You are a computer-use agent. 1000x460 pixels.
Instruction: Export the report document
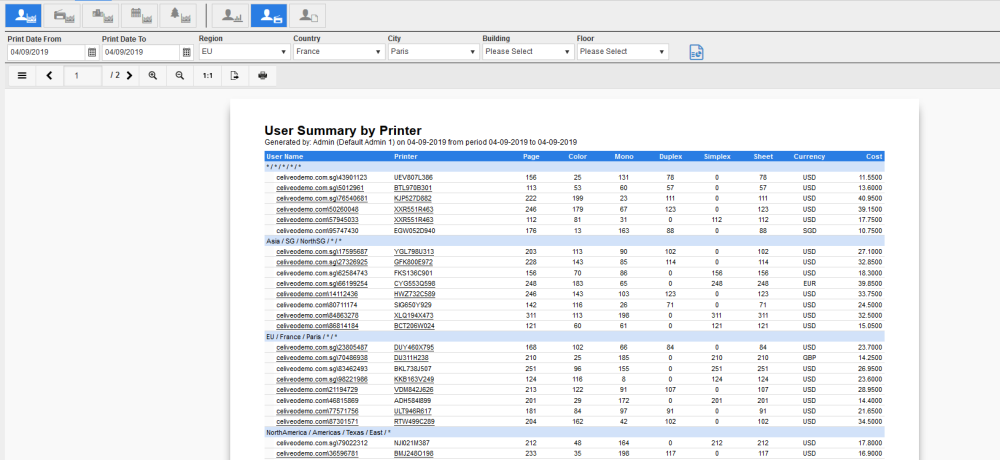234,76
